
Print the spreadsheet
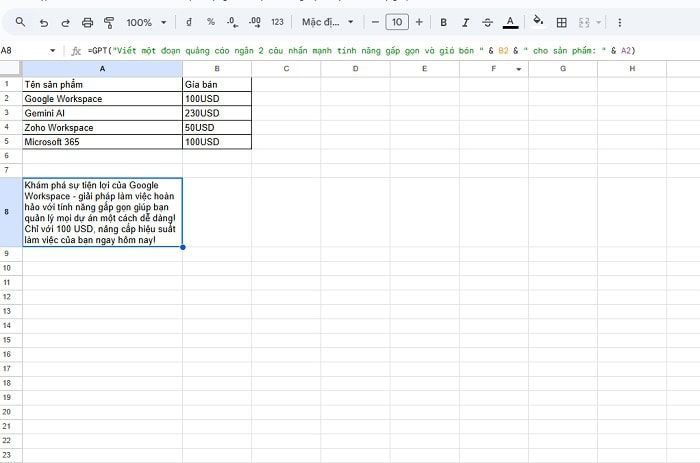87,22
